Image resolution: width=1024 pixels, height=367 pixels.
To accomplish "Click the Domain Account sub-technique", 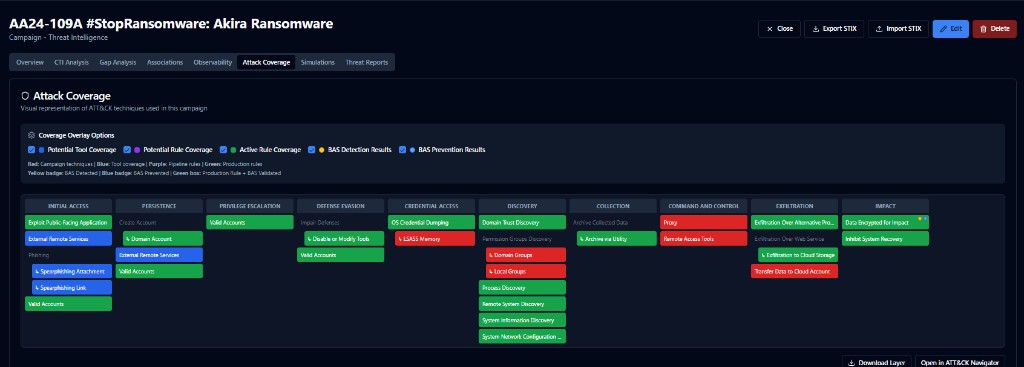I will click(163, 239).
